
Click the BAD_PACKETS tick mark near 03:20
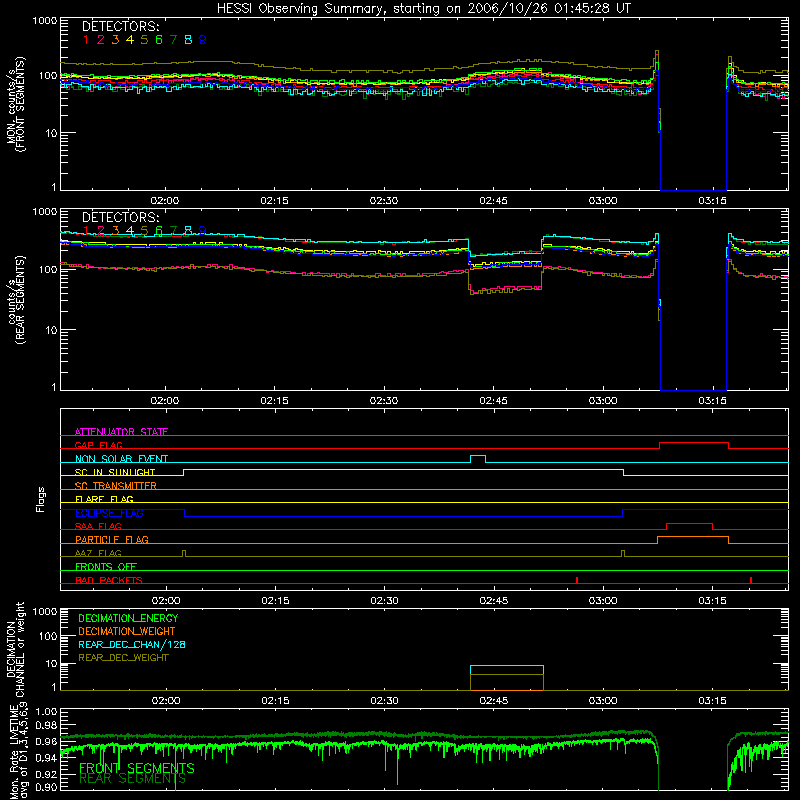pyautogui.click(x=751, y=580)
